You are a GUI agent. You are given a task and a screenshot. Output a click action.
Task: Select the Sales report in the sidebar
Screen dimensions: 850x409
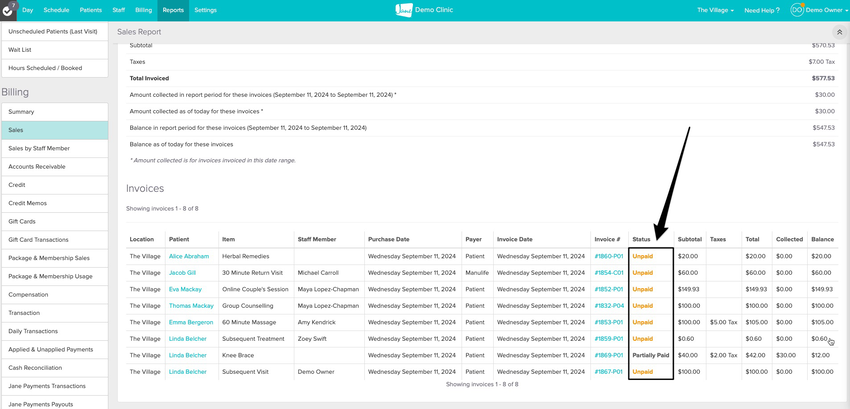54,130
